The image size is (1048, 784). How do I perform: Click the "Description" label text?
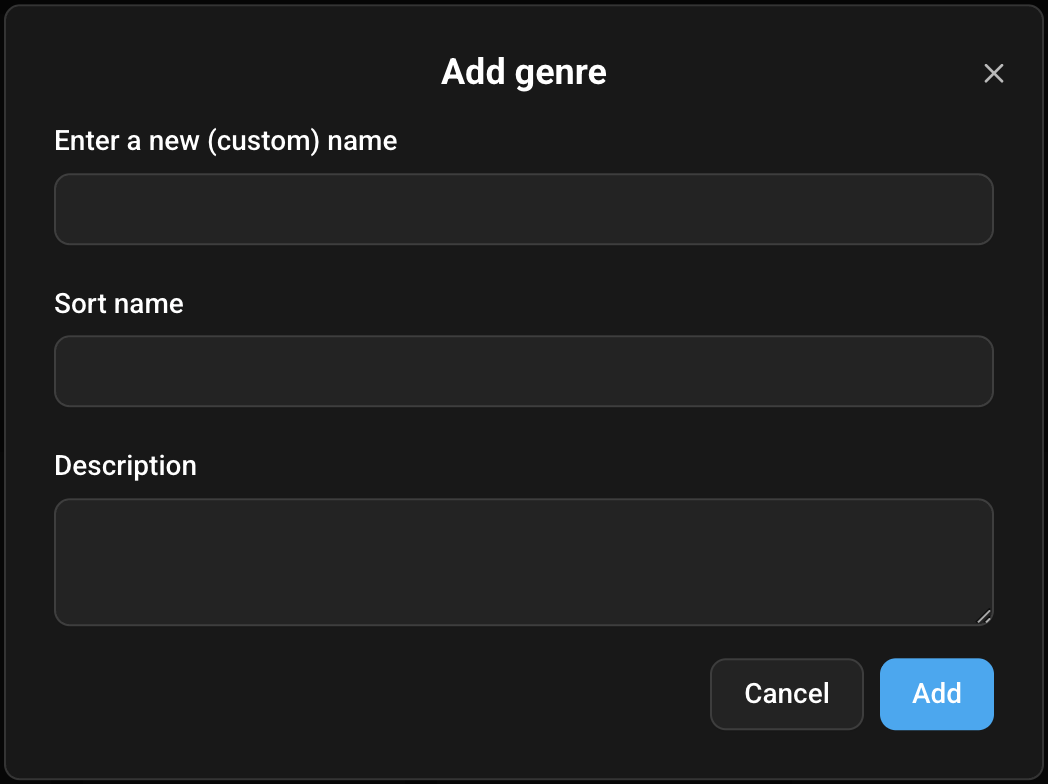tap(125, 466)
